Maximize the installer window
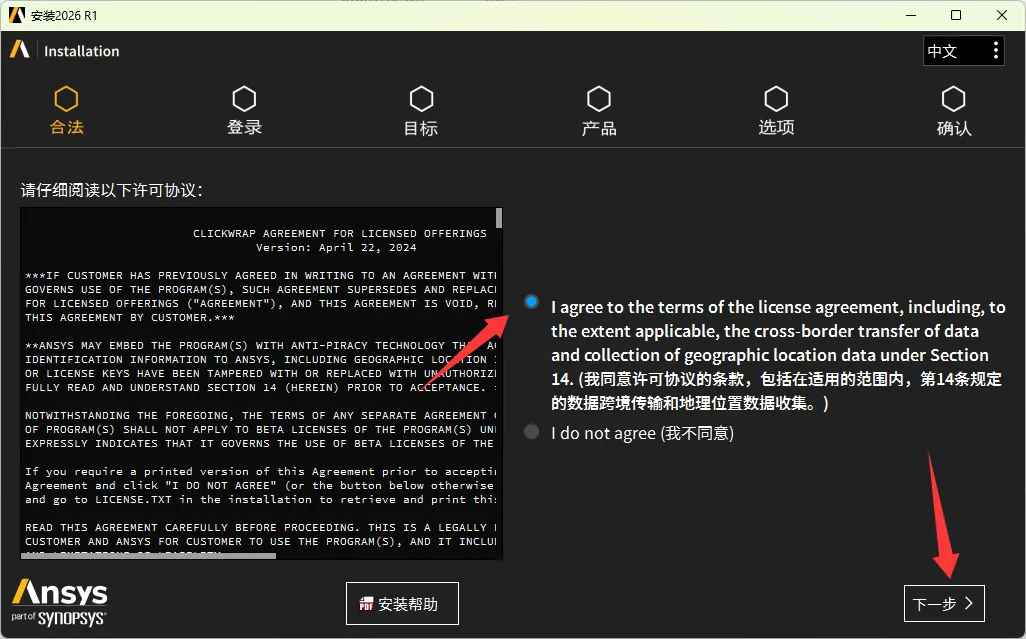The image size is (1026, 639). (956, 15)
